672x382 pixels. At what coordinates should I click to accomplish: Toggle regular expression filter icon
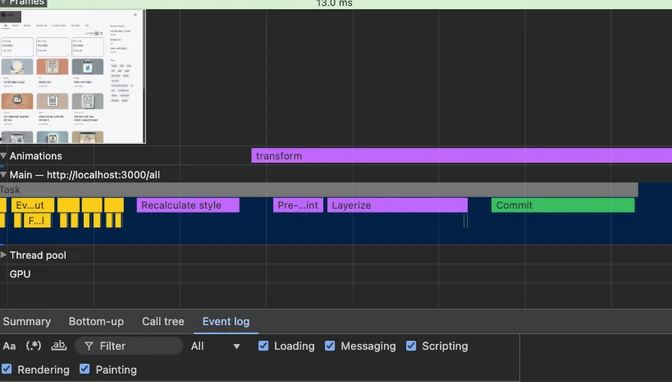click(x=34, y=346)
